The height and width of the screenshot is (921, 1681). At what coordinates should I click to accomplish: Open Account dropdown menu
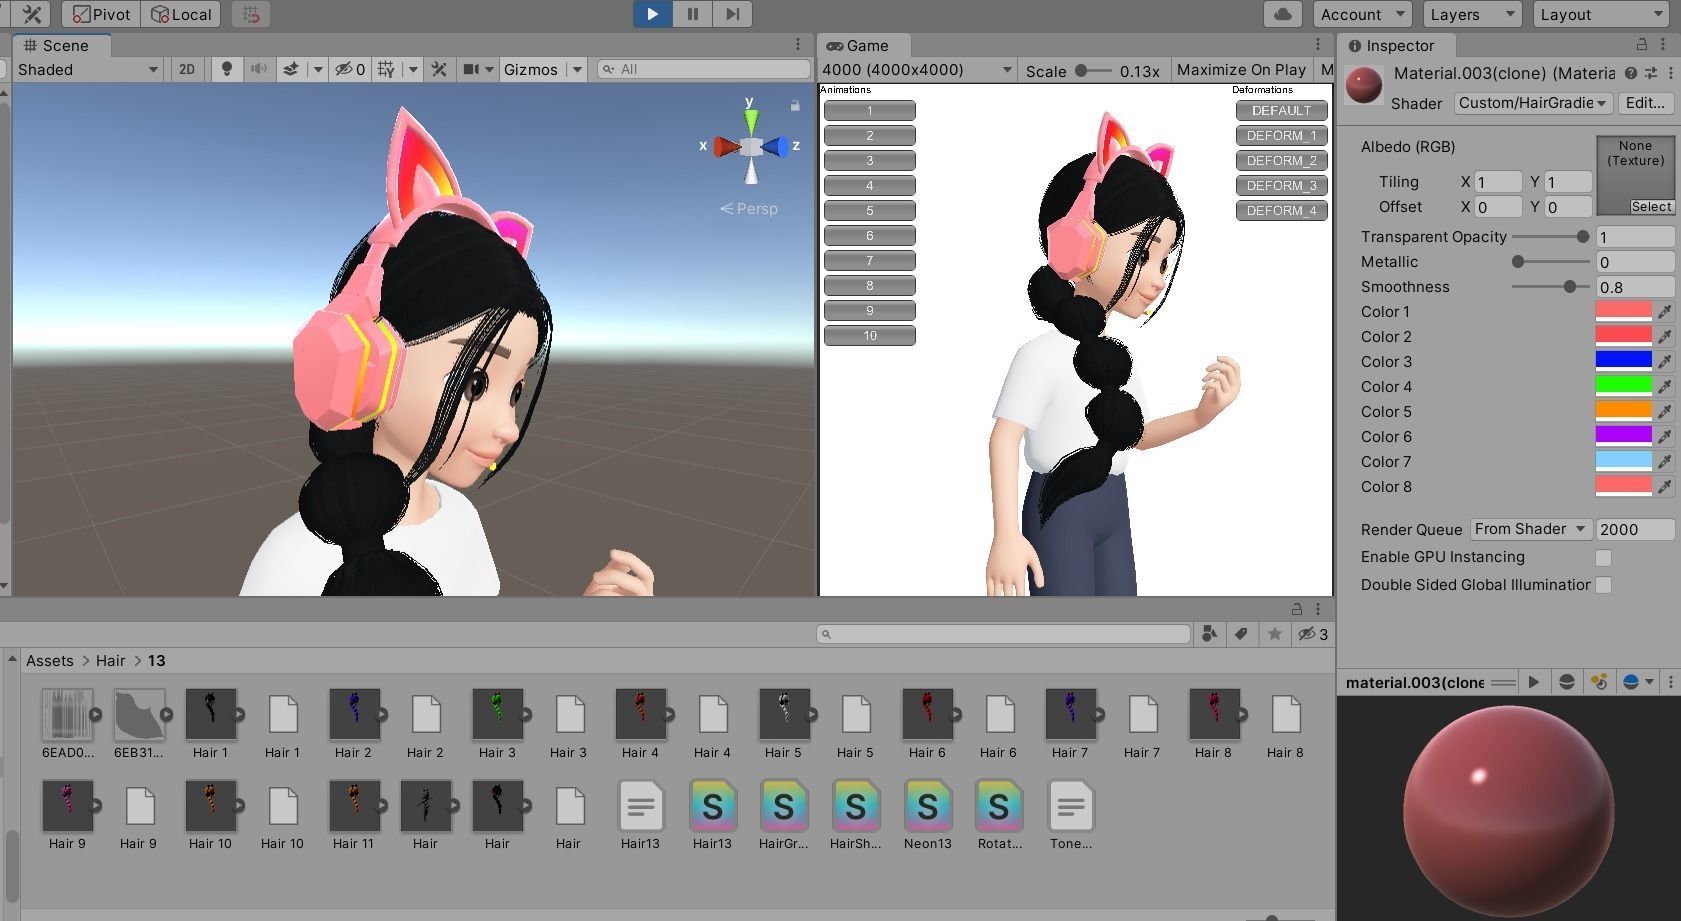pos(1363,14)
